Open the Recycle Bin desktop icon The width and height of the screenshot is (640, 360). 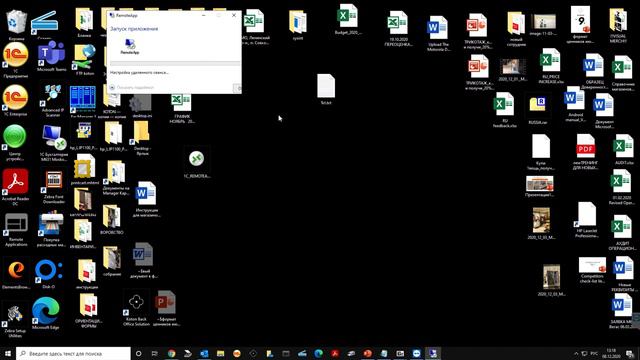click(16, 22)
